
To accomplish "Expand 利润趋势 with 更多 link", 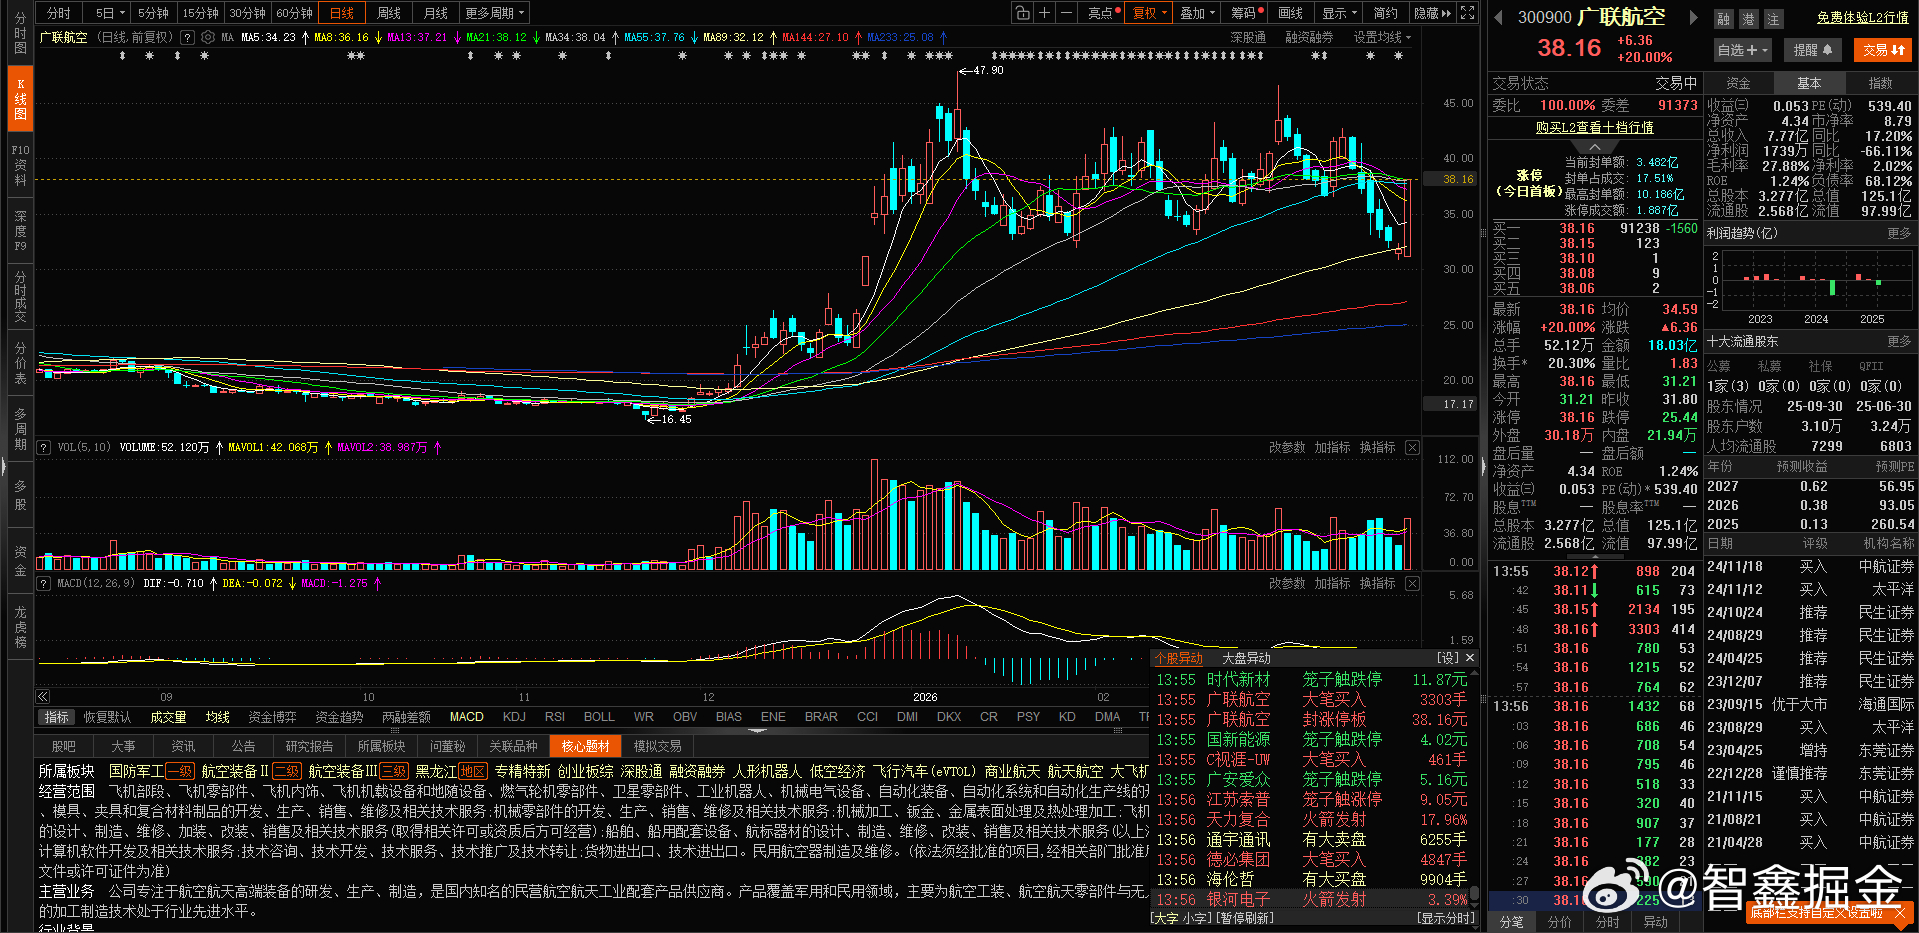I will pyautogui.click(x=1899, y=233).
